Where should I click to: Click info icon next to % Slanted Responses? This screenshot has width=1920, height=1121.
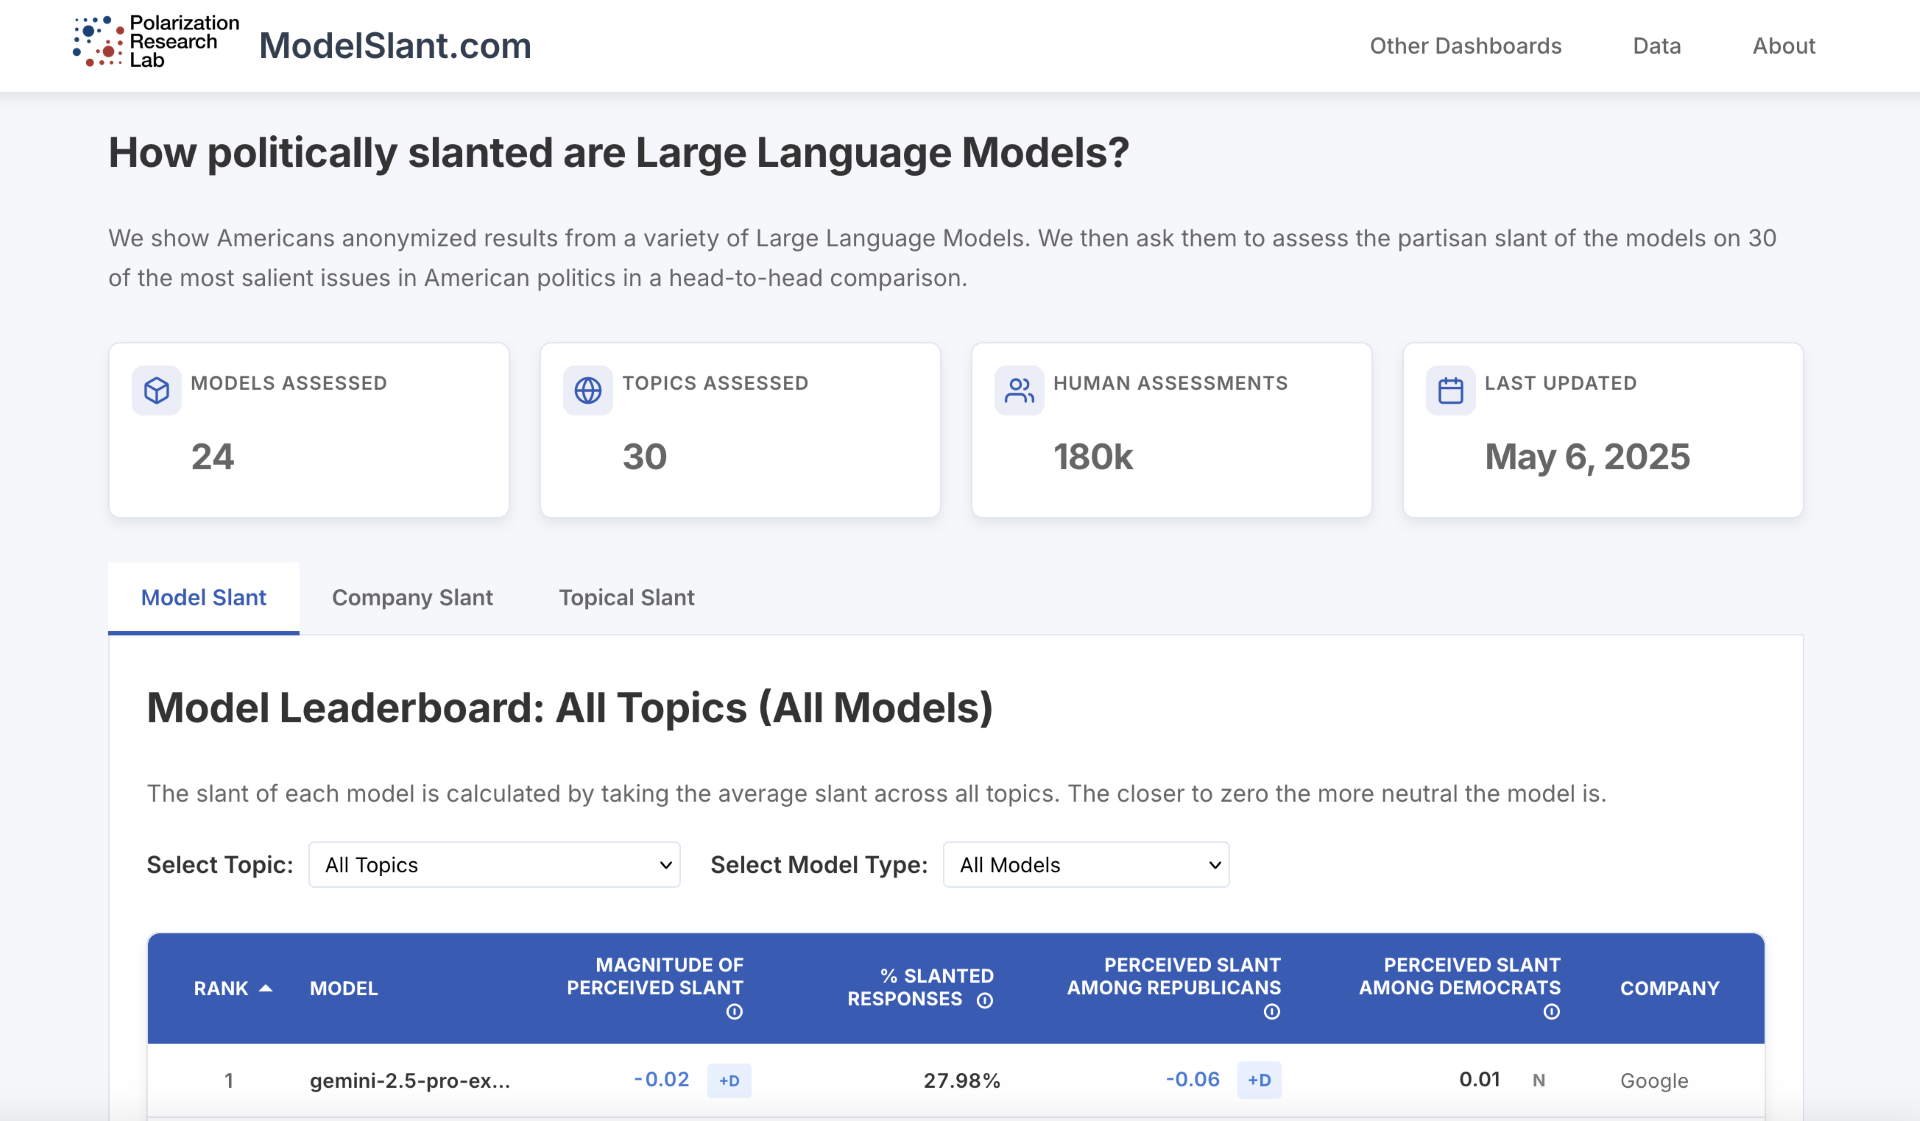(985, 1000)
